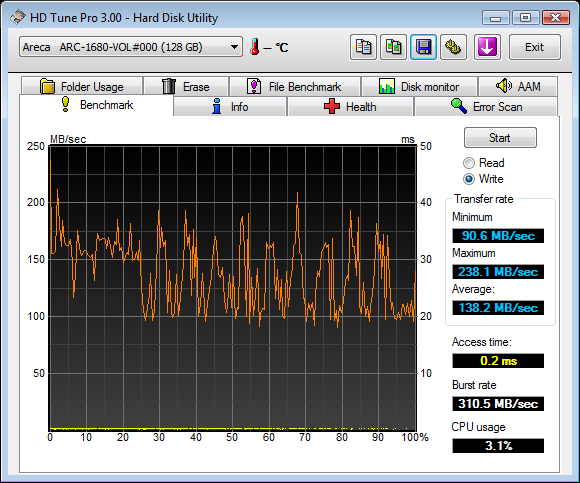Select the Benchmark tab
The image size is (580, 483).
(96, 105)
